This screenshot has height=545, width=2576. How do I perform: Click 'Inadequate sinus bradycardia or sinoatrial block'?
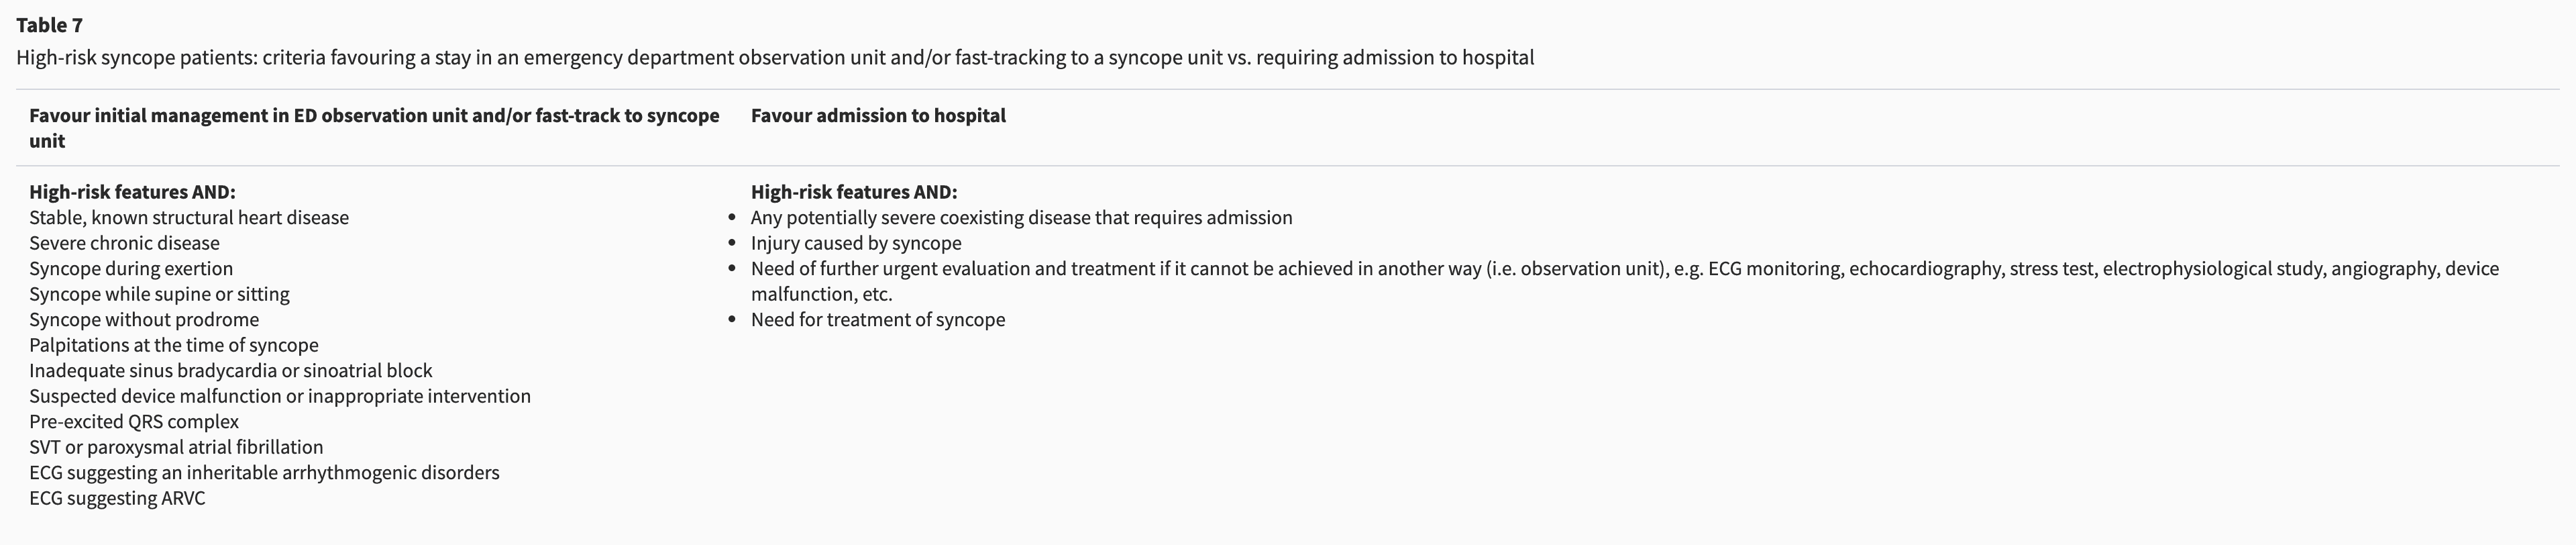click(231, 370)
